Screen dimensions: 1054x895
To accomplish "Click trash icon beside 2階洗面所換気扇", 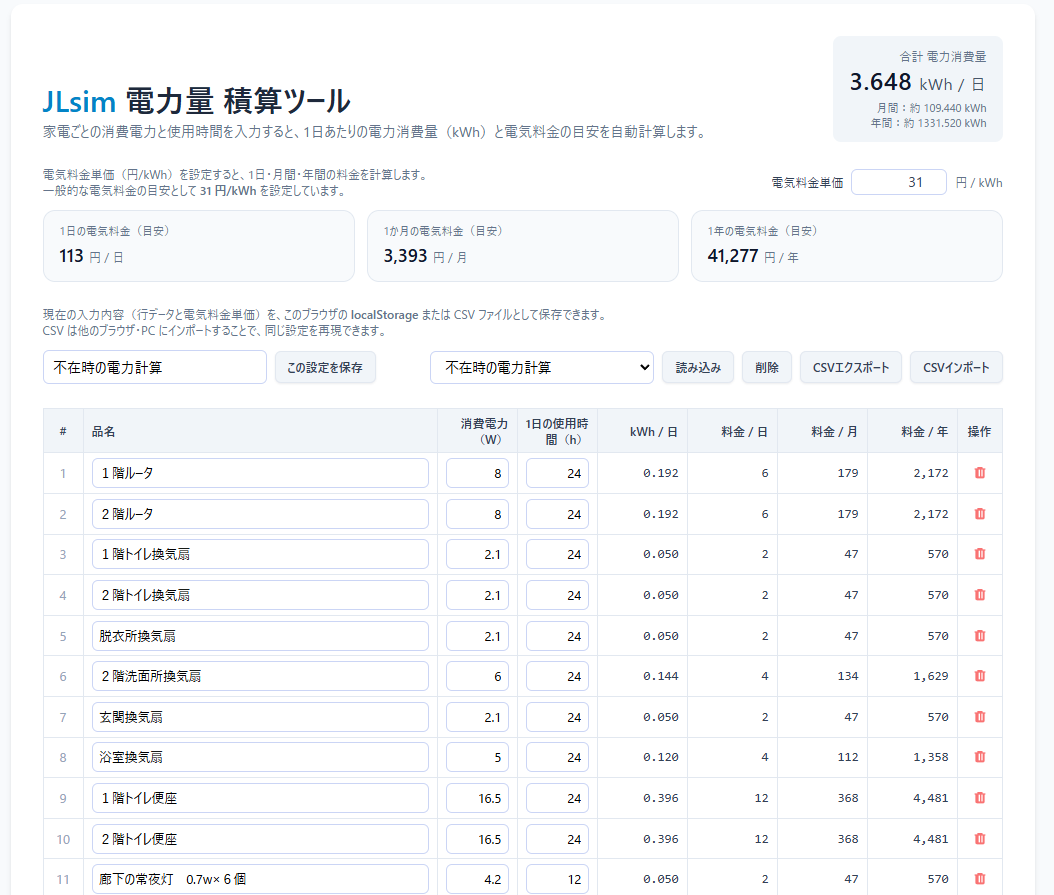I will 979,676.
